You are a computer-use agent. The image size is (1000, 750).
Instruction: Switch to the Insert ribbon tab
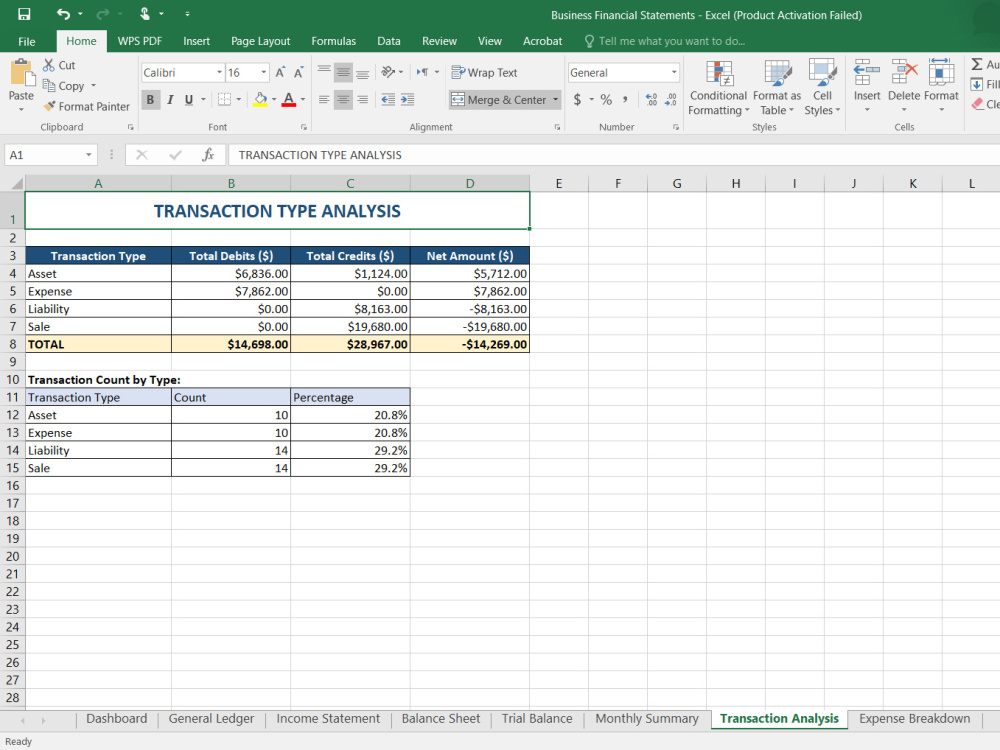196,41
